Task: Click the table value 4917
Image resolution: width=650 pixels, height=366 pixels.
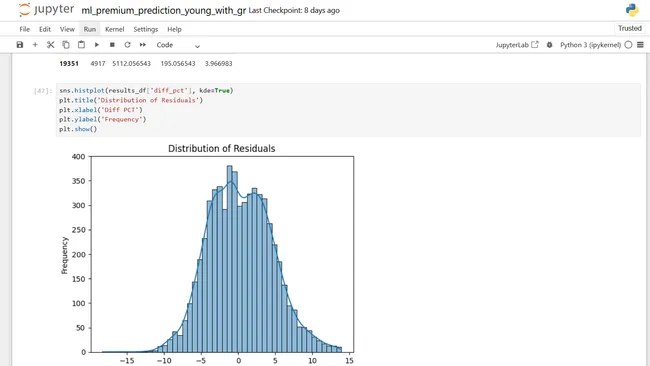Action: pos(98,63)
